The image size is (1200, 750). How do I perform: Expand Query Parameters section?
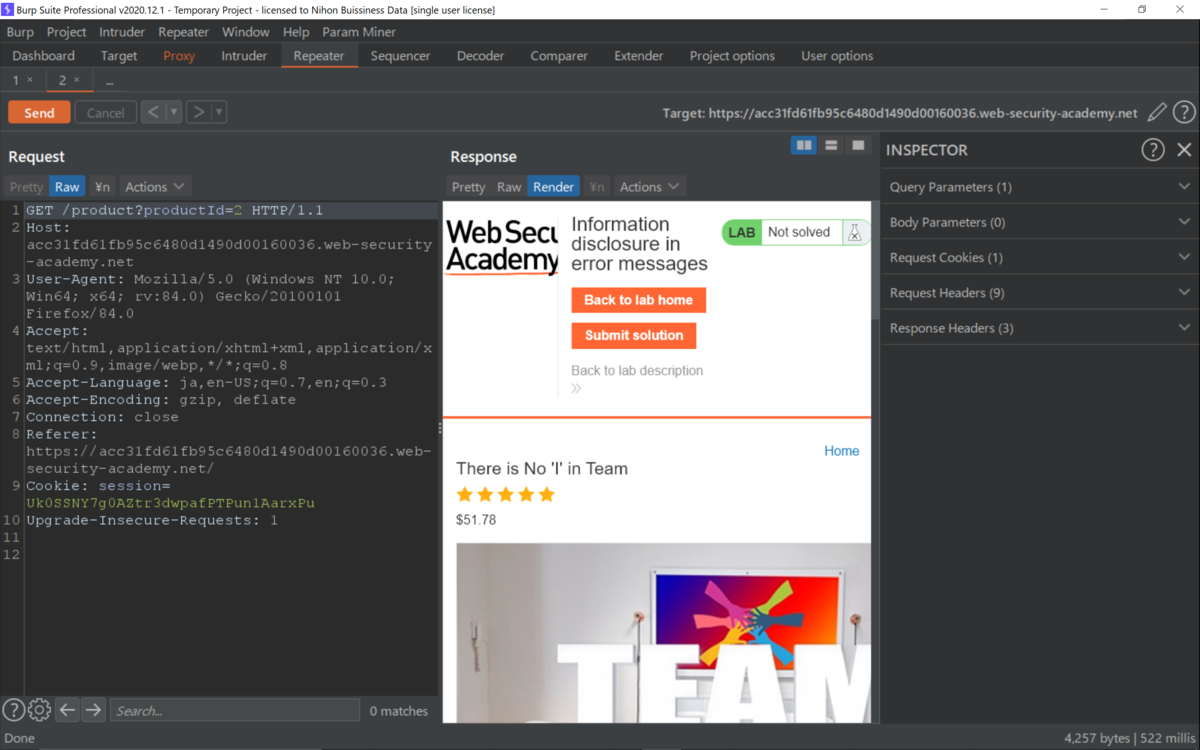(1040, 187)
